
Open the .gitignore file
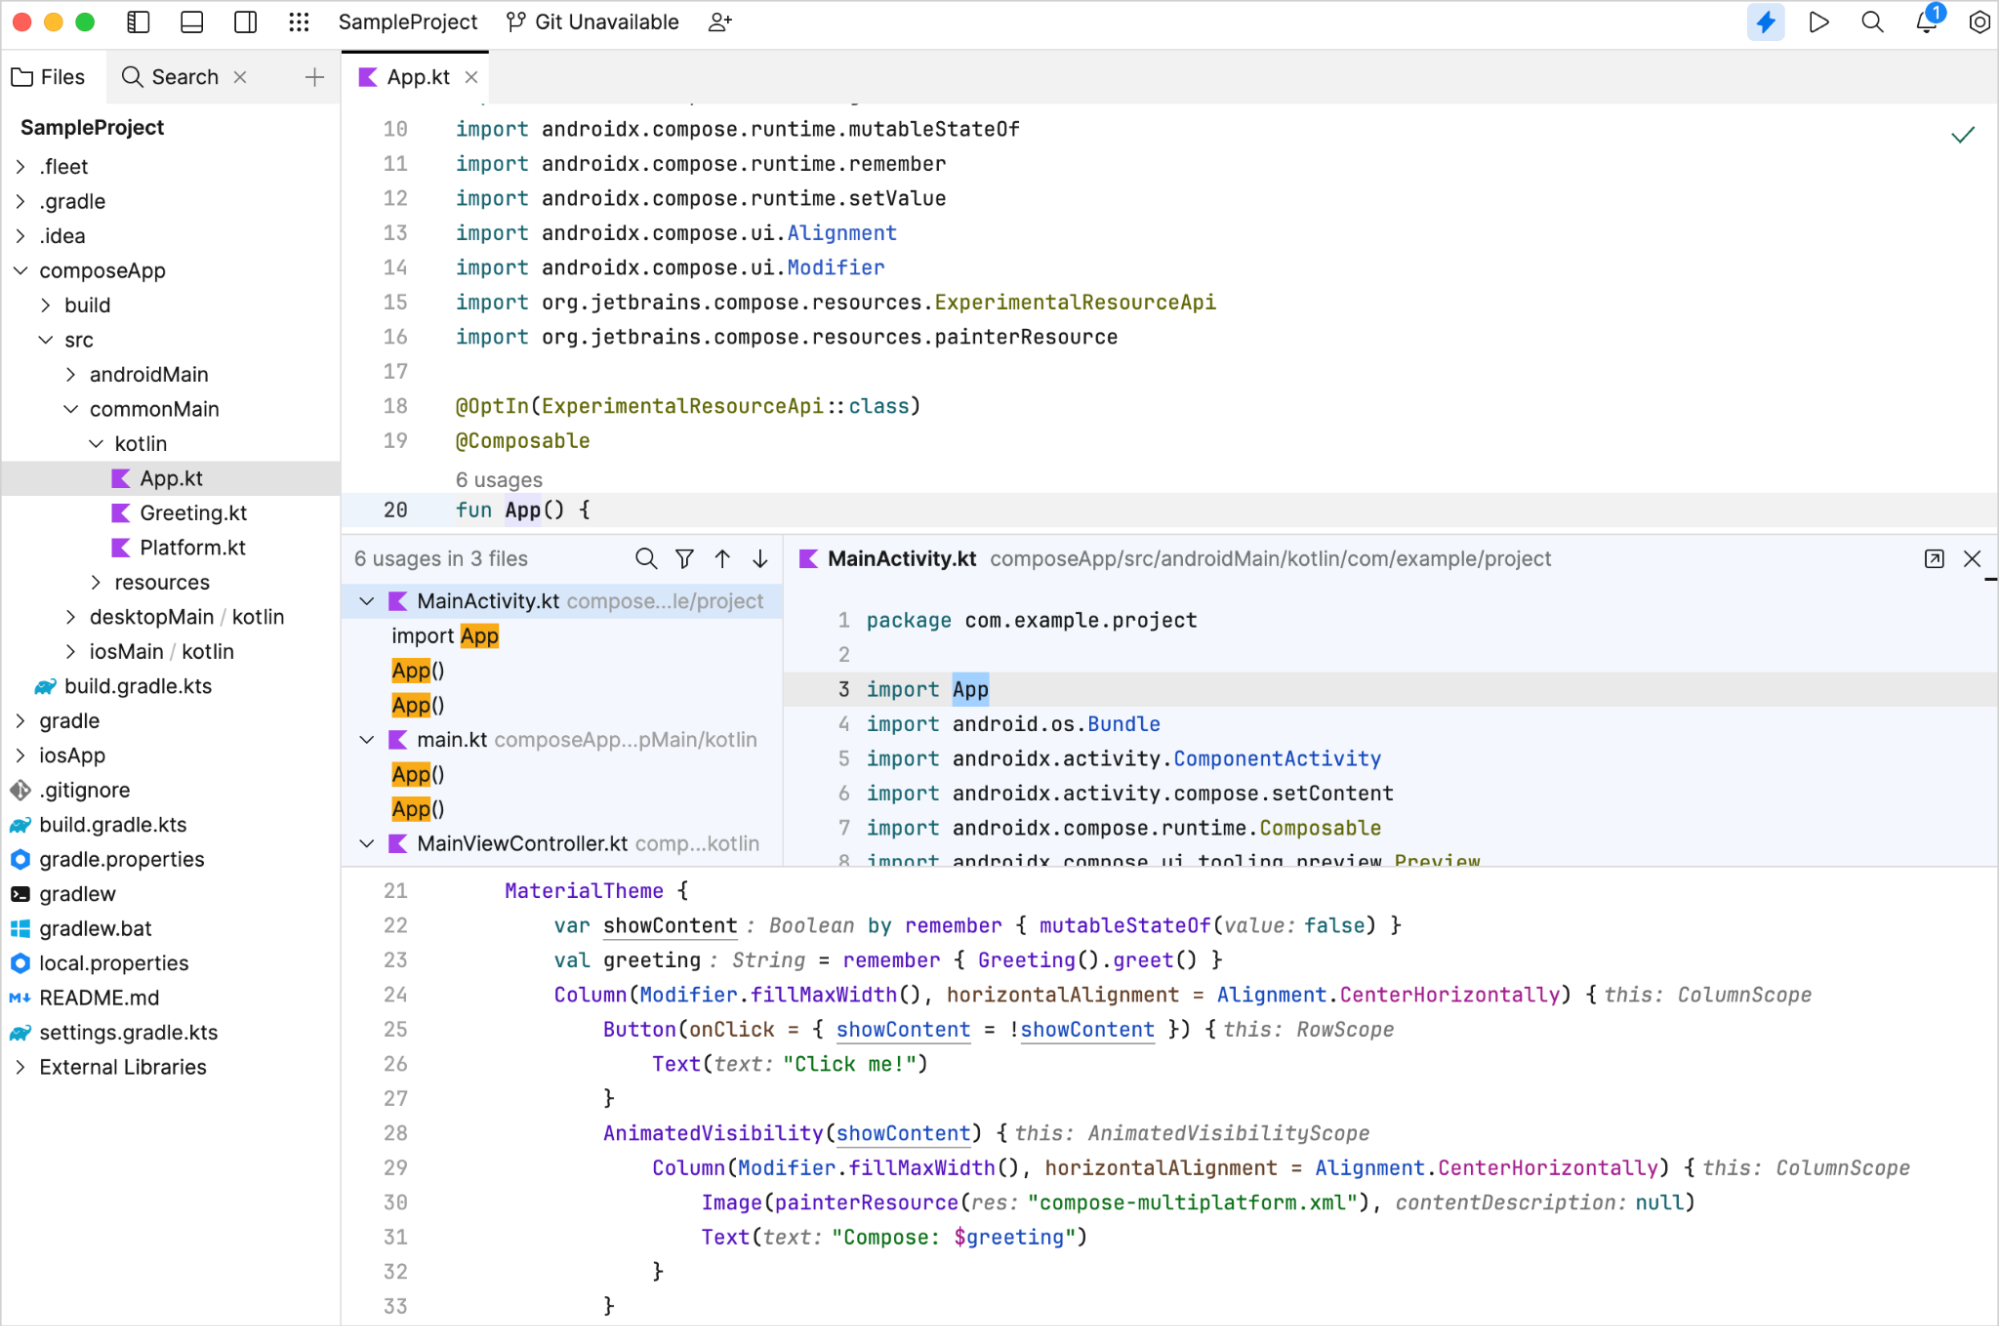pyautogui.click(x=84, y=790)
